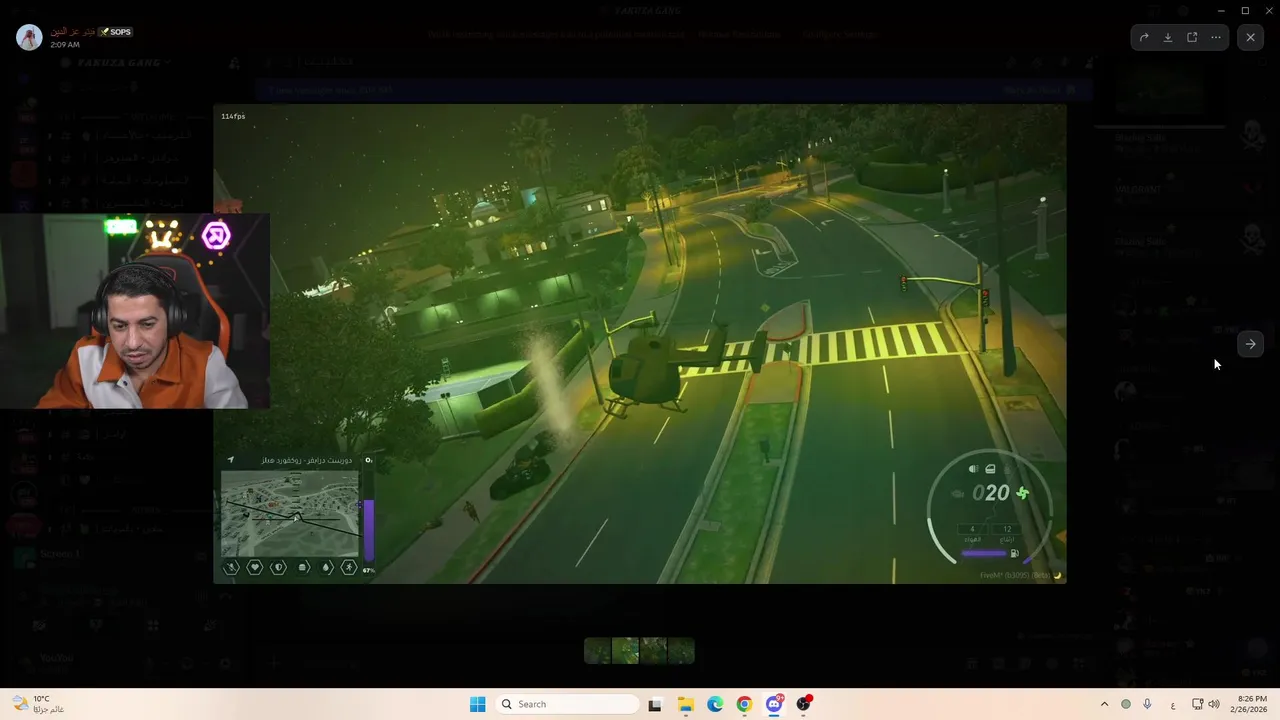
Task: Forward the image using the arrow icon
Action: click(1144, 37)
